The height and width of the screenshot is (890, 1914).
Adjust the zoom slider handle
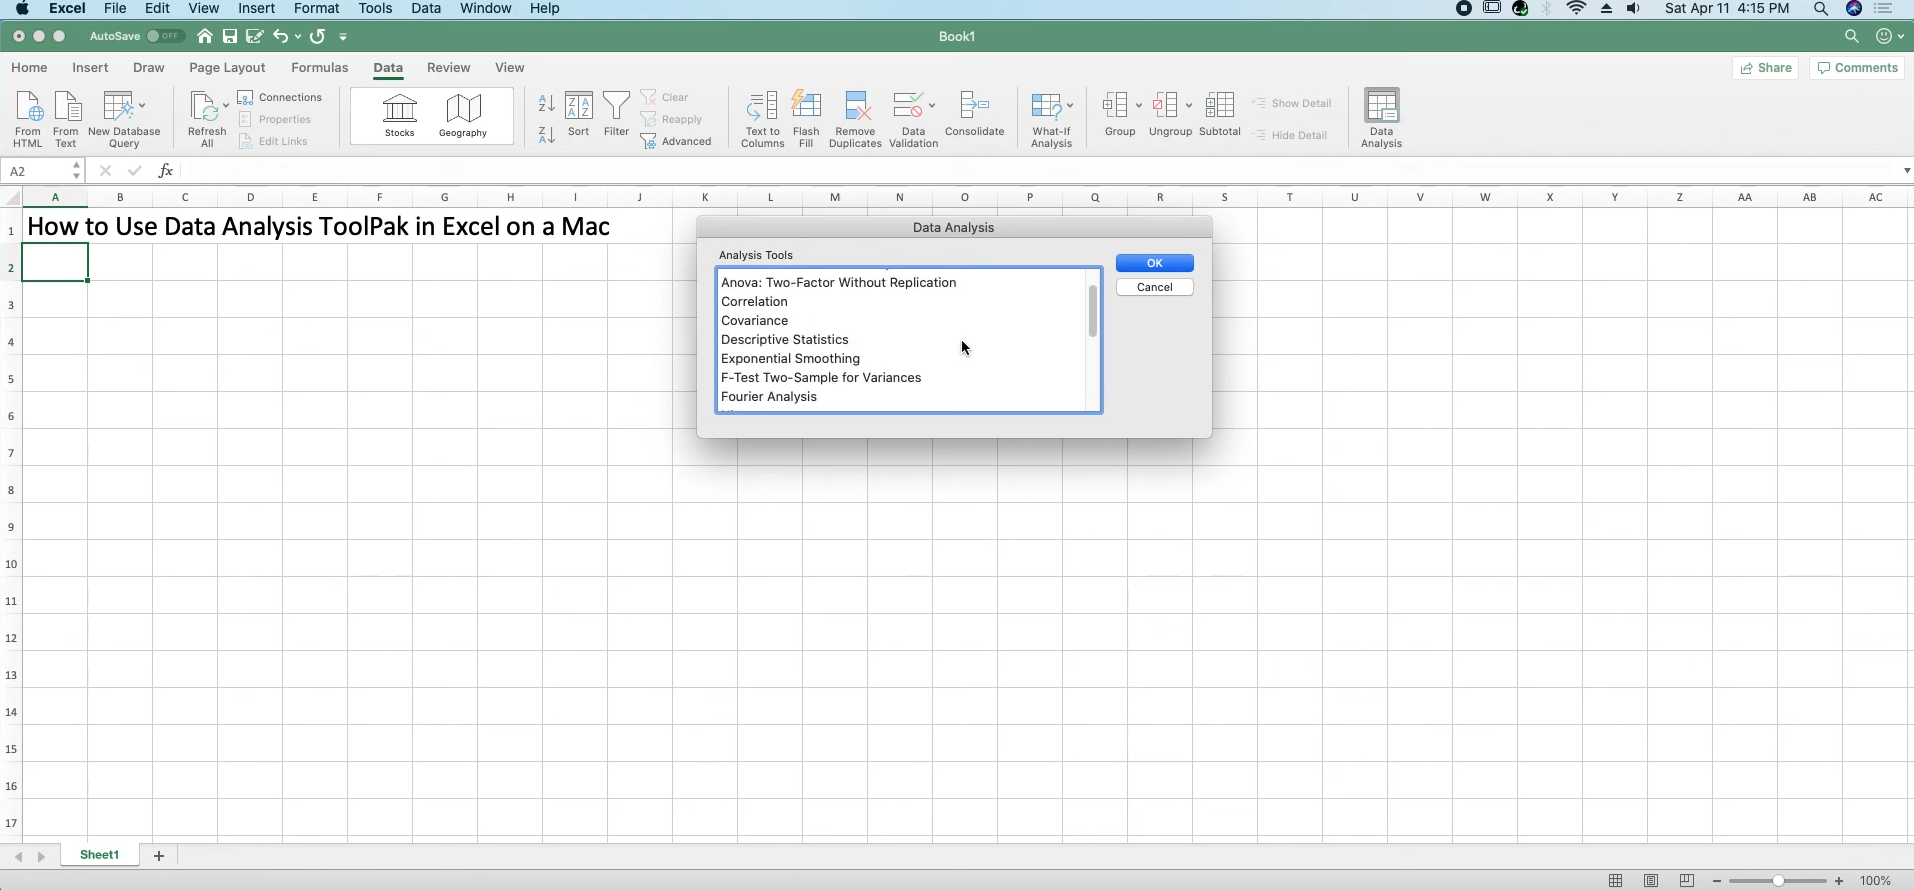[x=1778, y=881]
